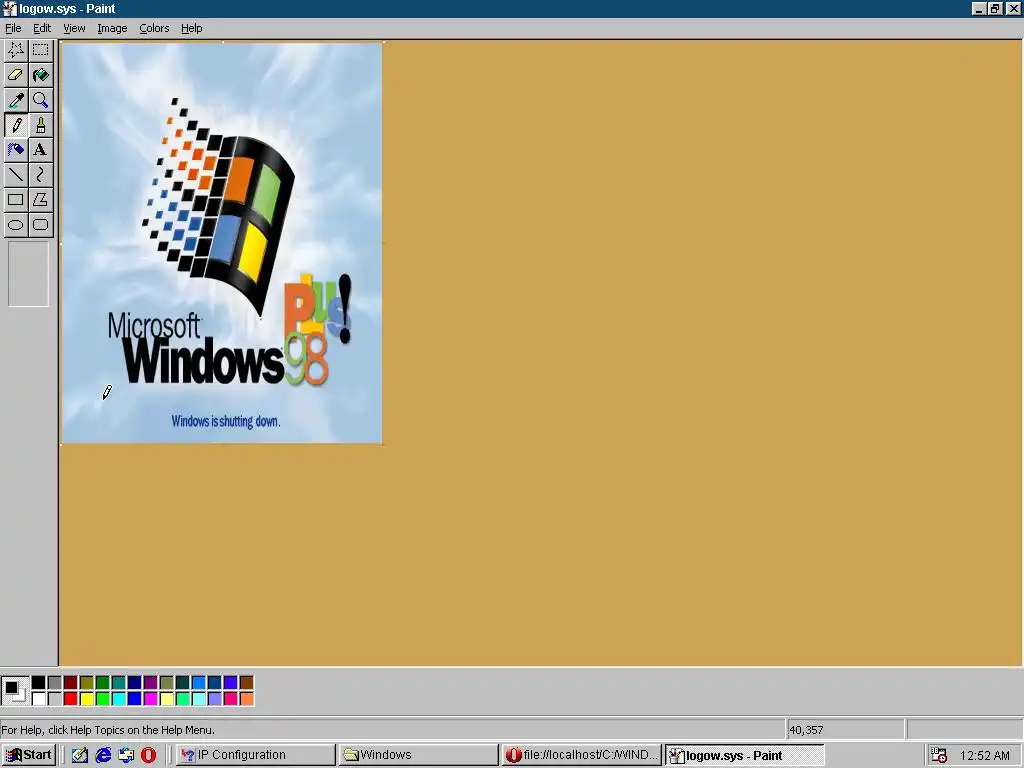Screen dimensions: 1024x768
Task: Pick the bright green color swatch
Action: coord(103,699)
